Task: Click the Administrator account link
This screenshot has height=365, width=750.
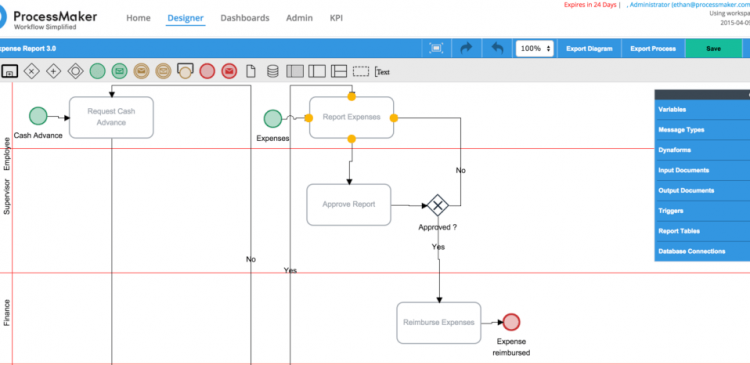Action: [x=690, y=5]
